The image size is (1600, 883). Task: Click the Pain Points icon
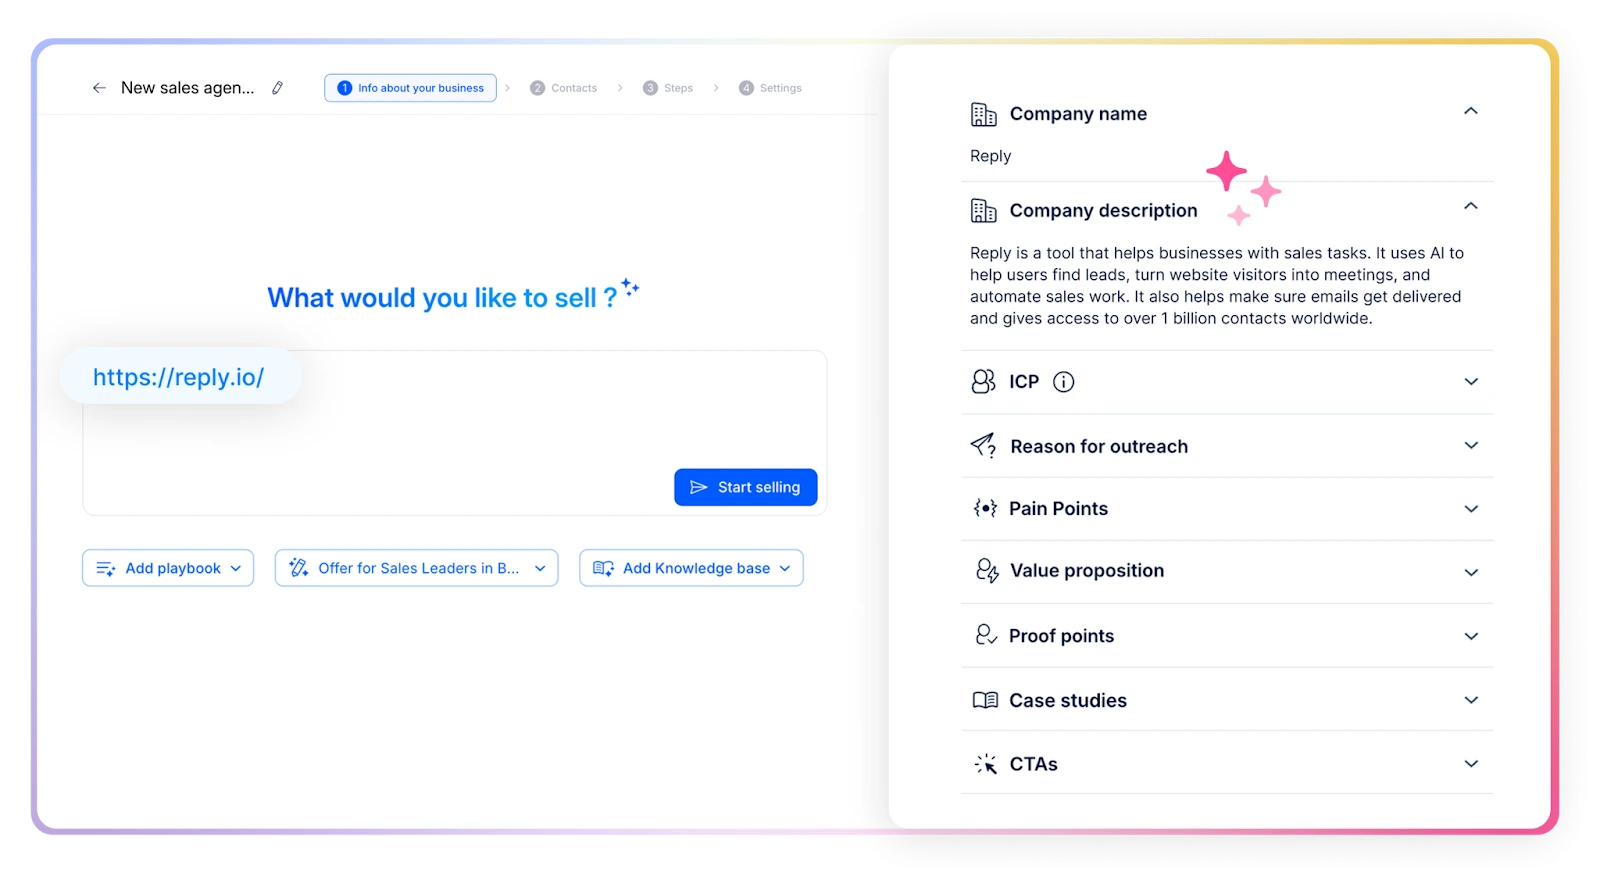pyautogui.click(x=985, y=508)
